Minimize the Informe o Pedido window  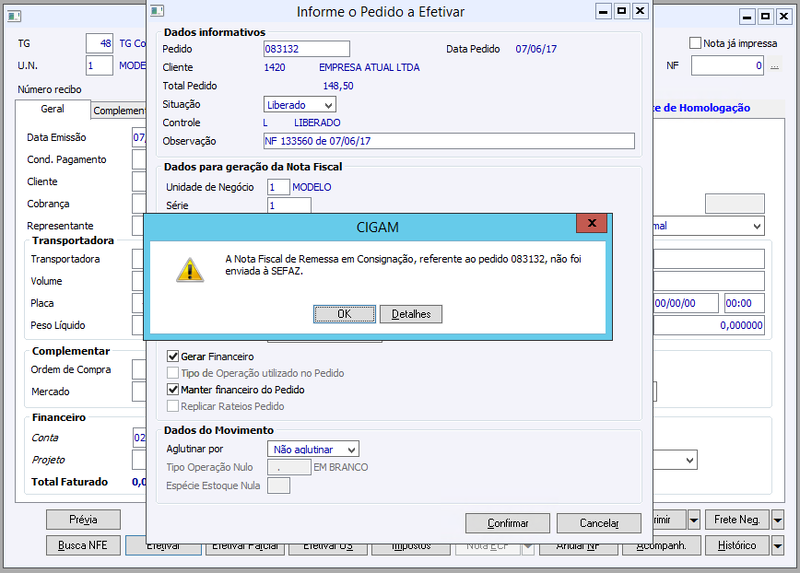pos(604,11)
